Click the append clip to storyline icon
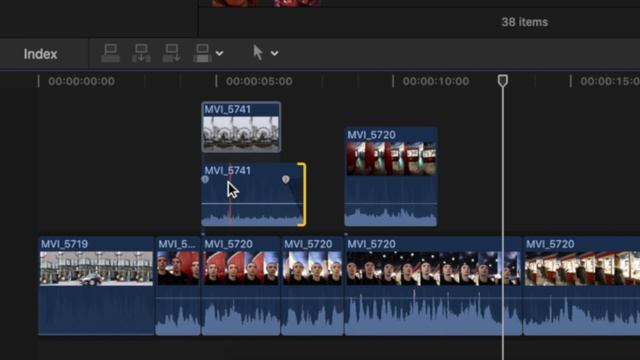Viewport: 640px width, 360px height. coord(172,53)
